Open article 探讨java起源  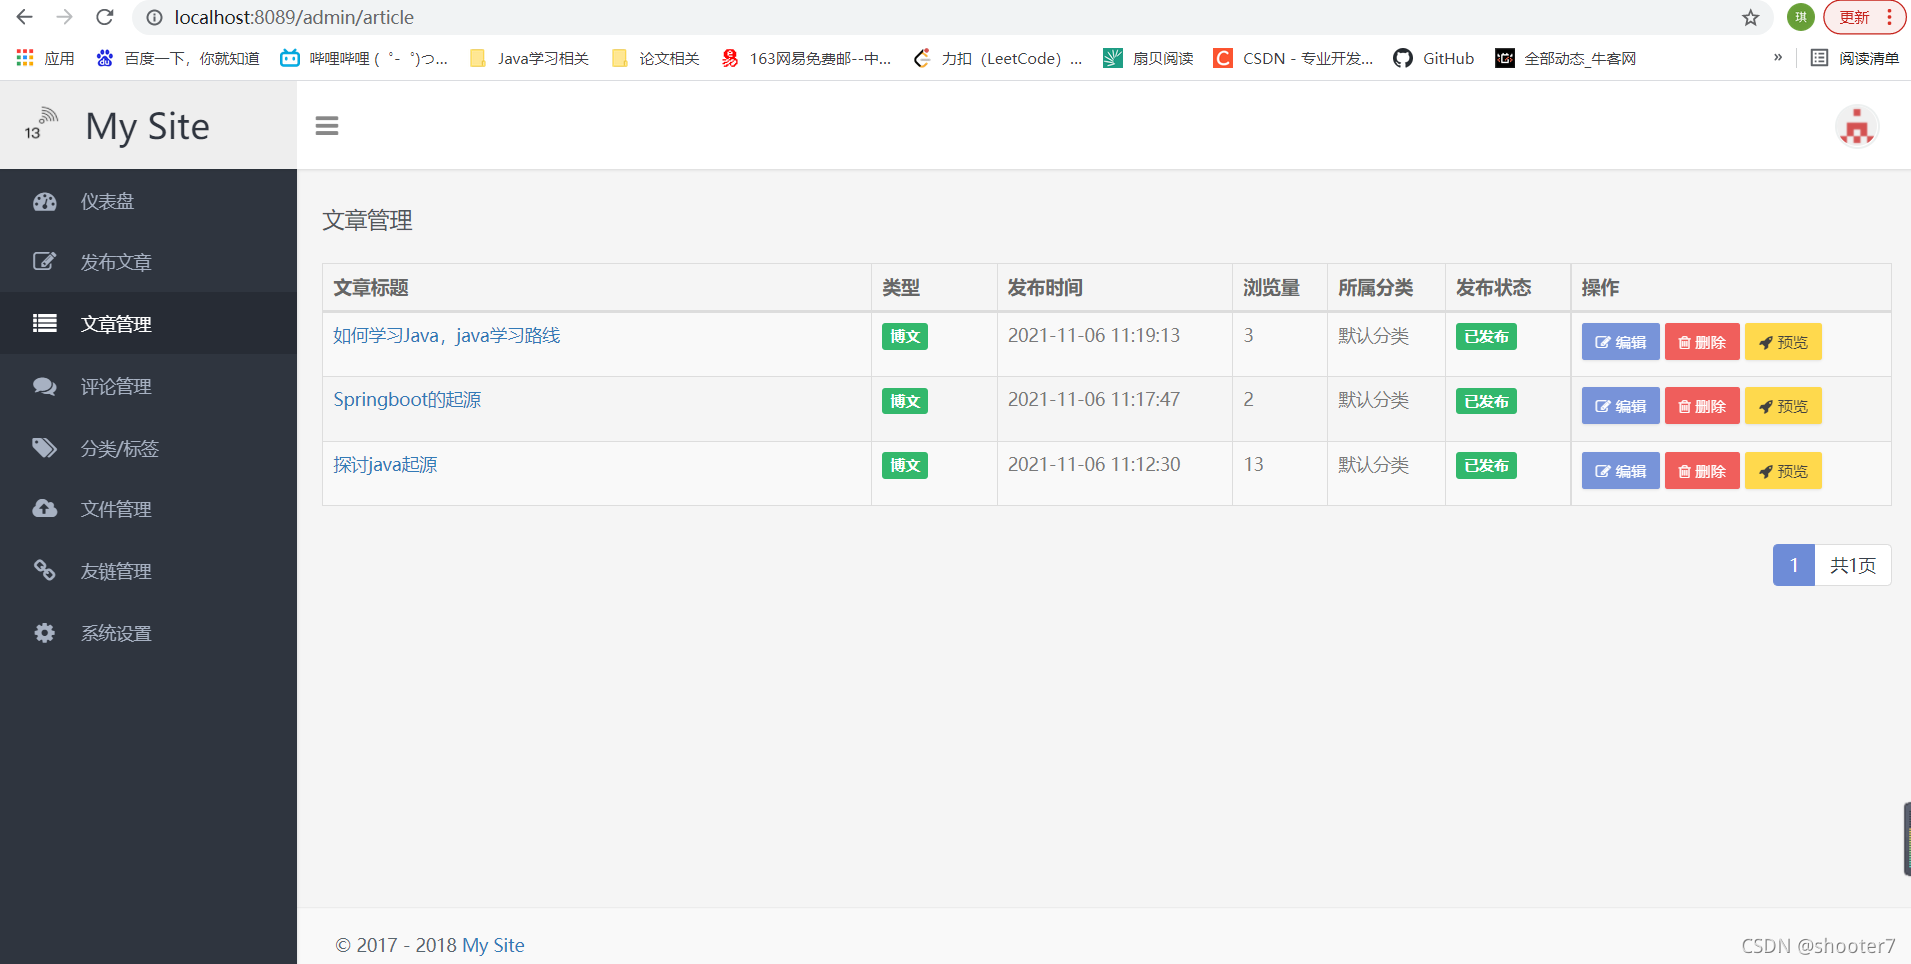385,464
